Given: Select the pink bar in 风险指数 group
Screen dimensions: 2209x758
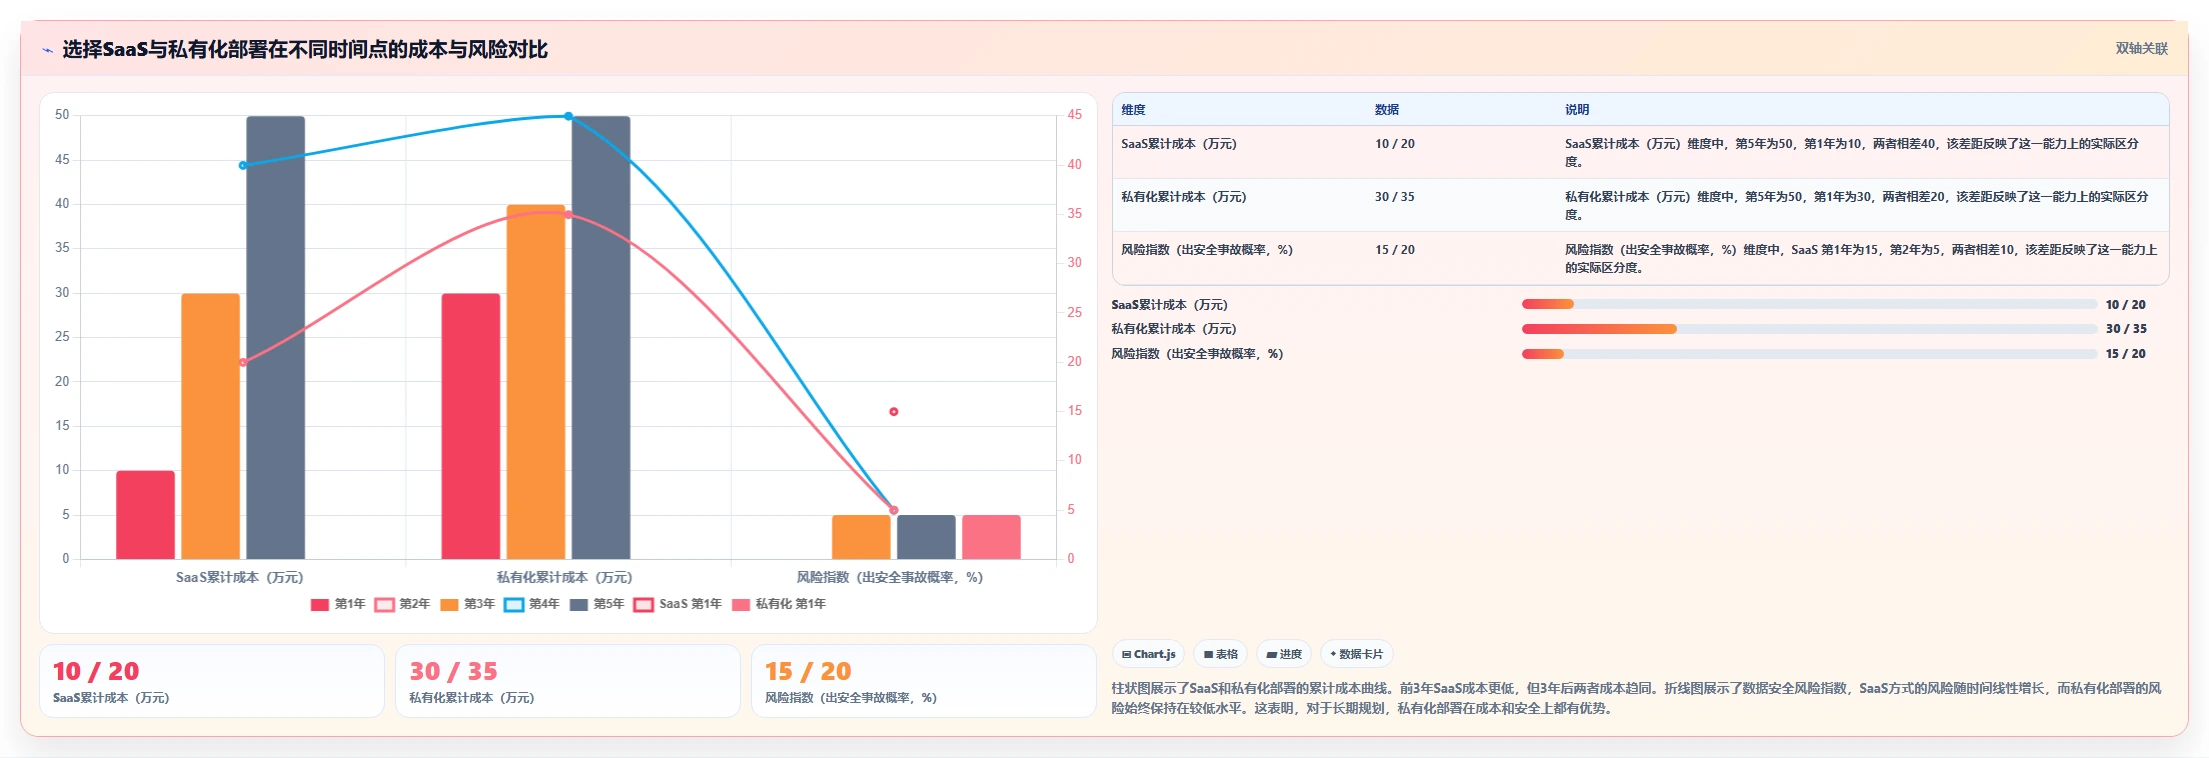Looking at the screenshot, I should 991,537.
